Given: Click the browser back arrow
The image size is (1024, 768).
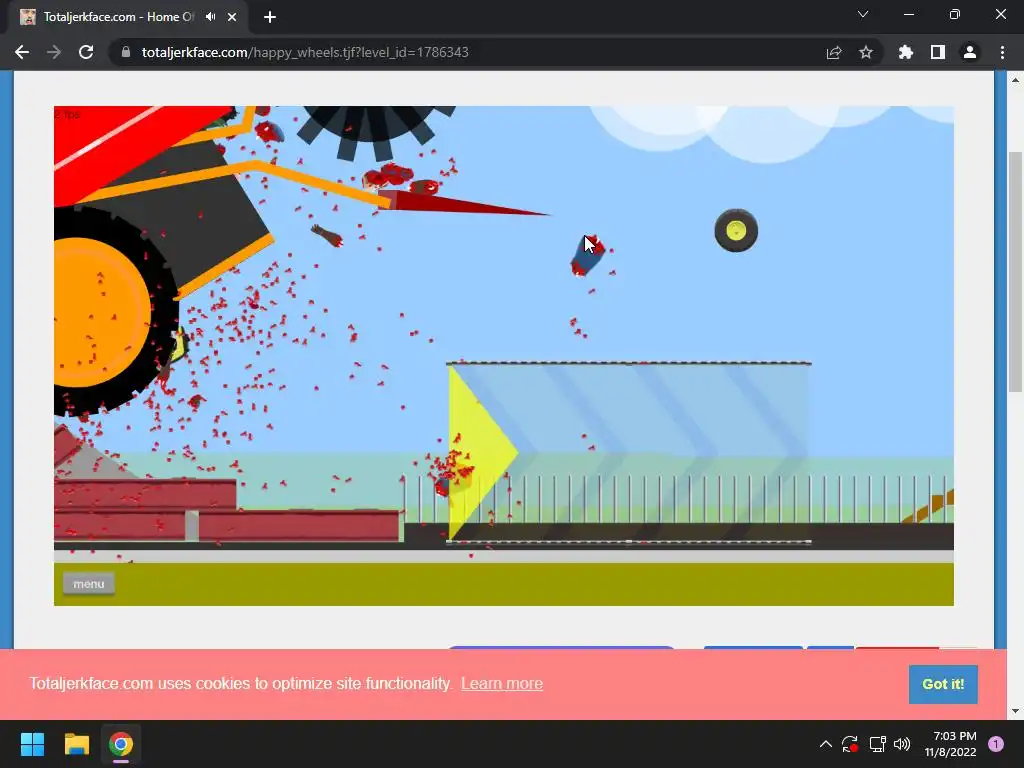Looking at the screenshot, I should point(22,52).
